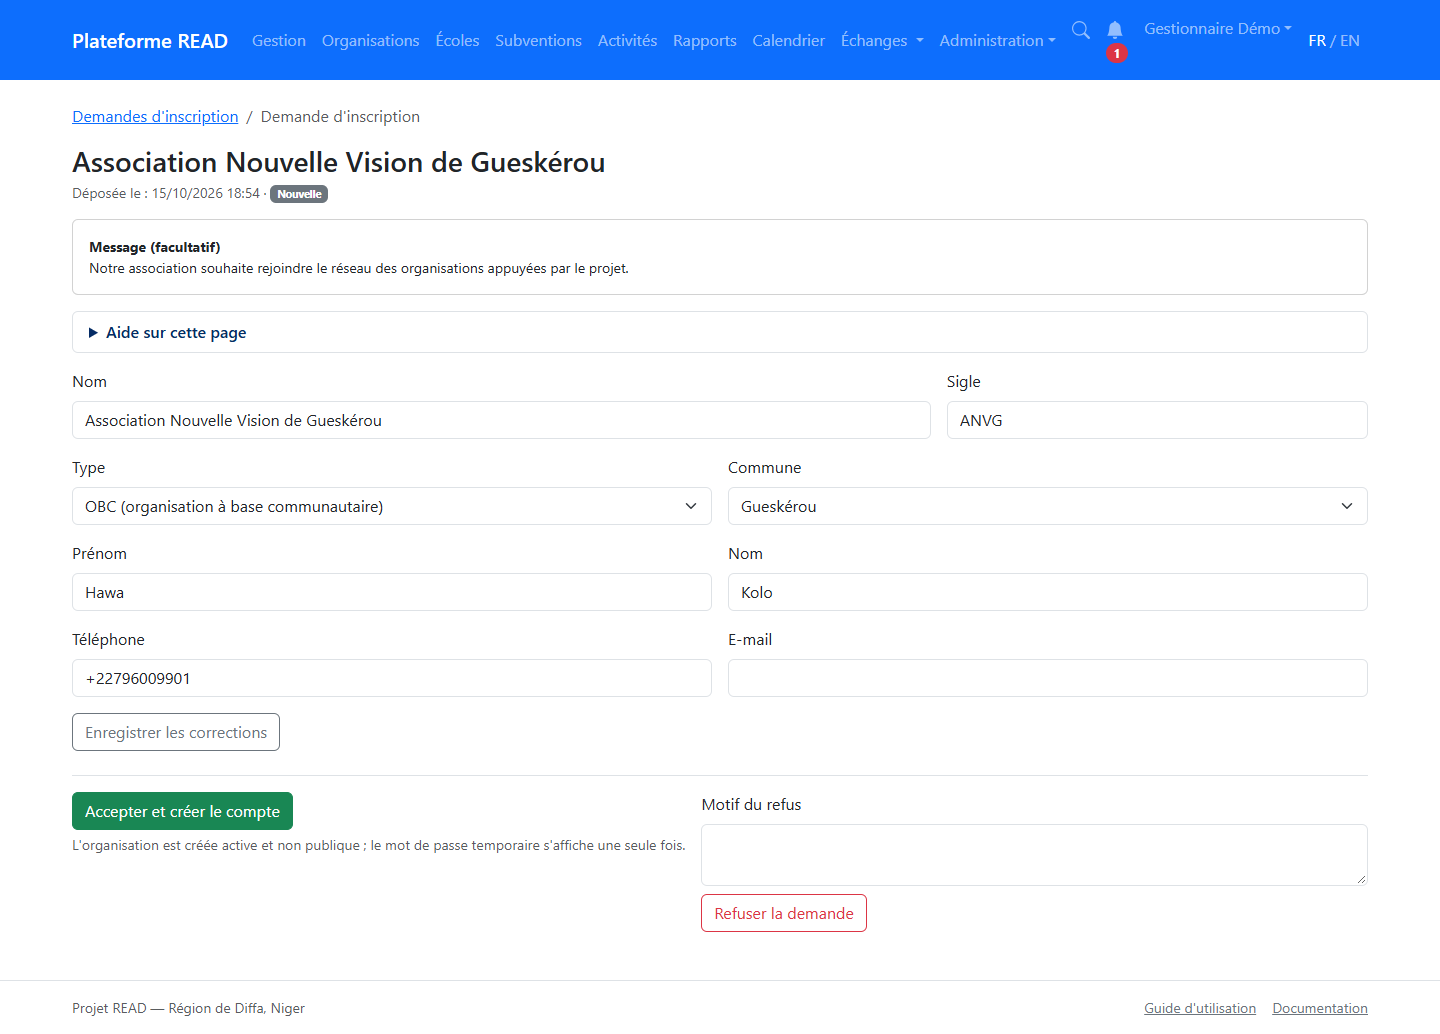This screenshot has height=1034, width=1440.
Task: Open the Gestion menu item
Action: [279, 41]
